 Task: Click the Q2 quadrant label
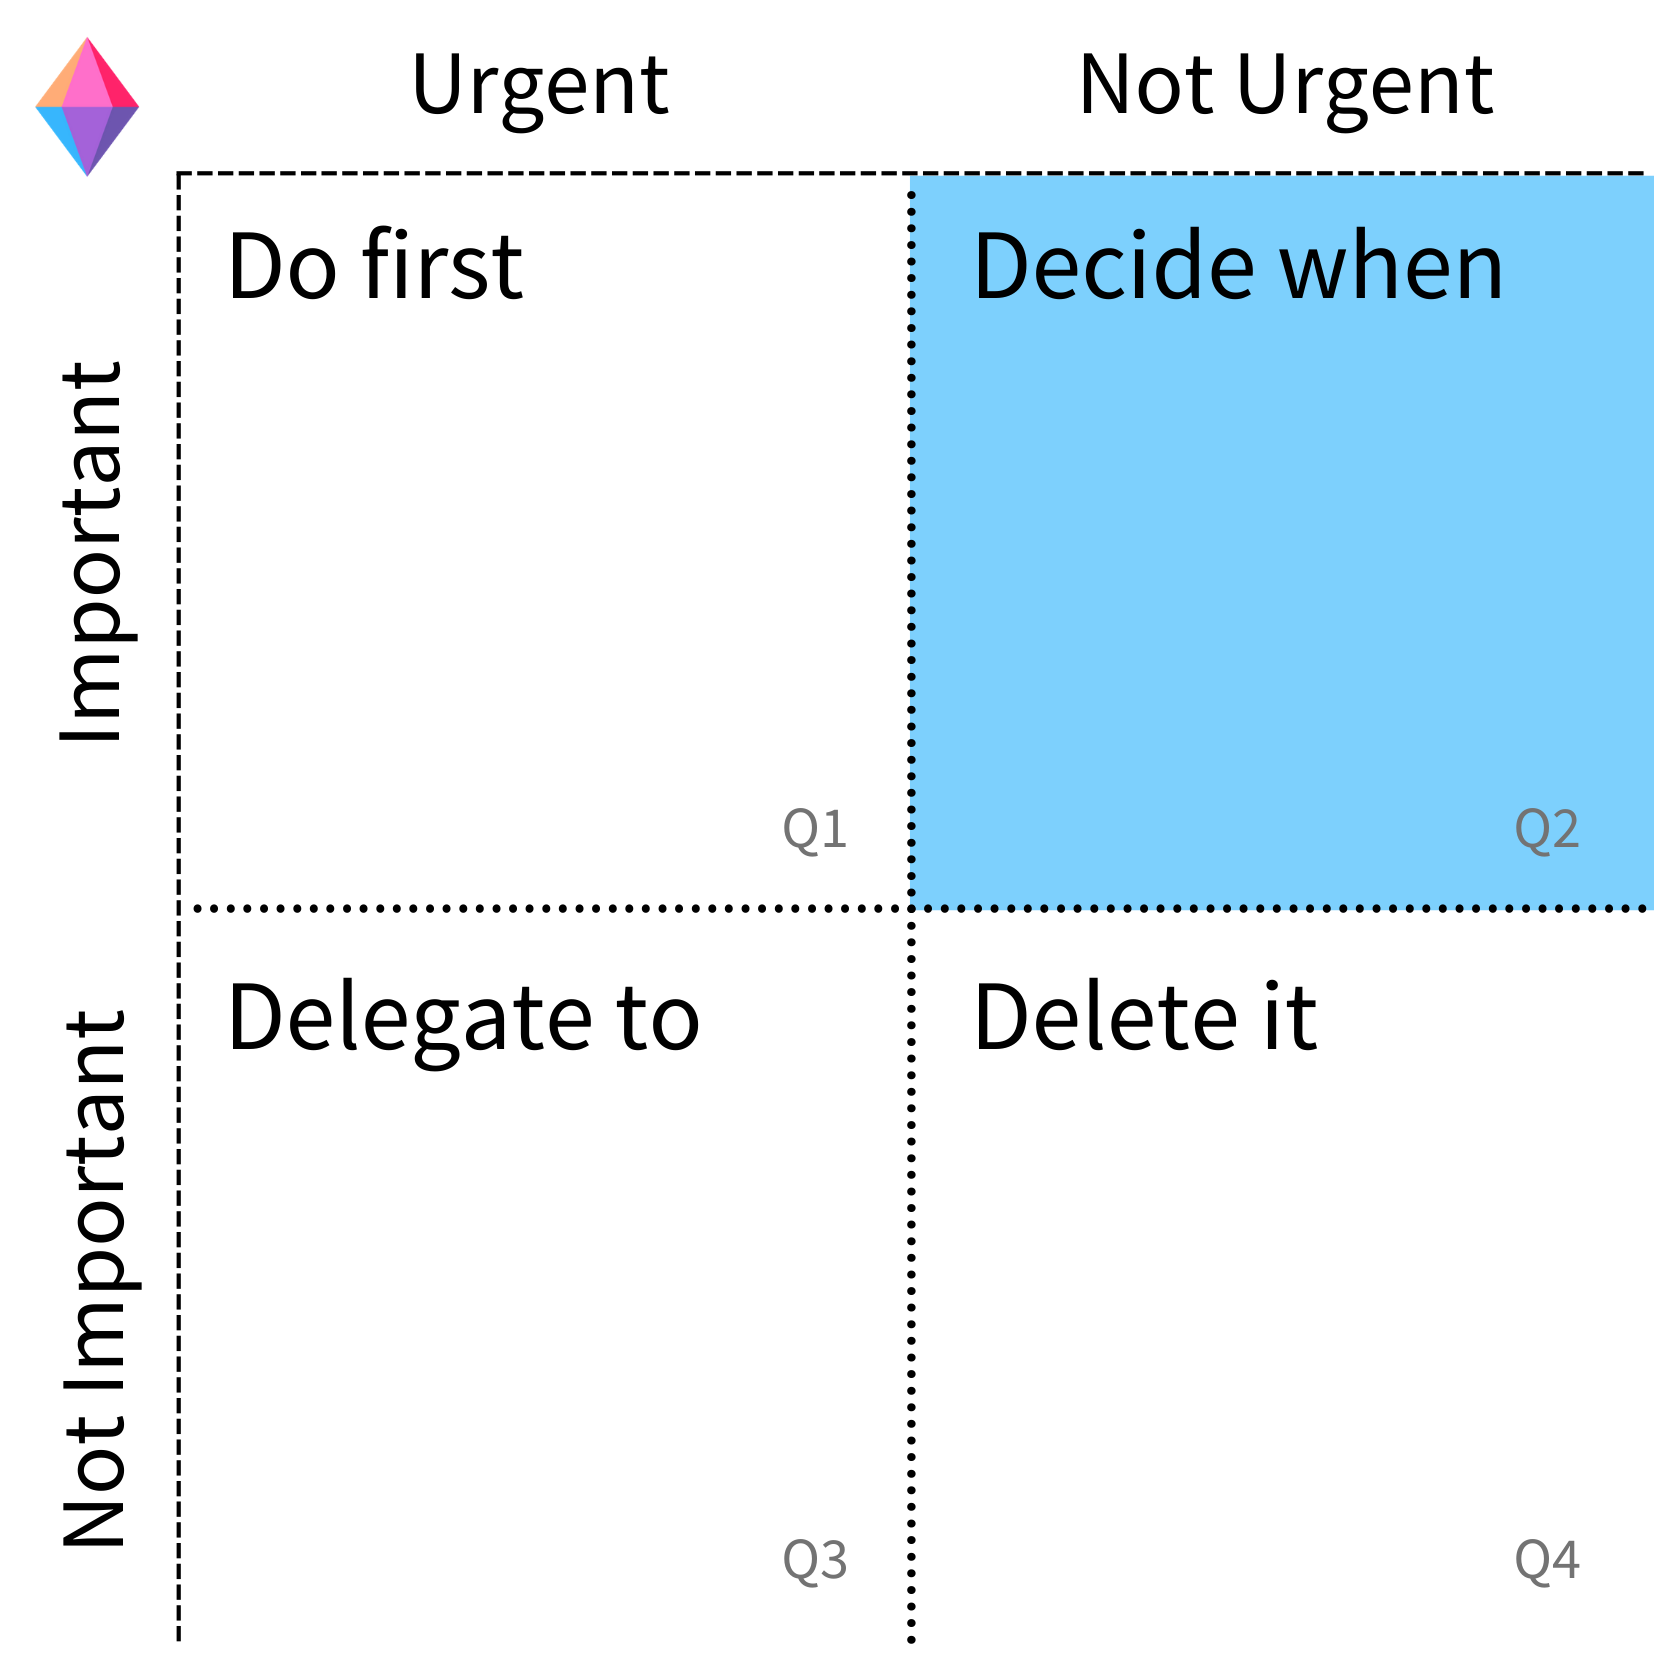point(1547,829)
